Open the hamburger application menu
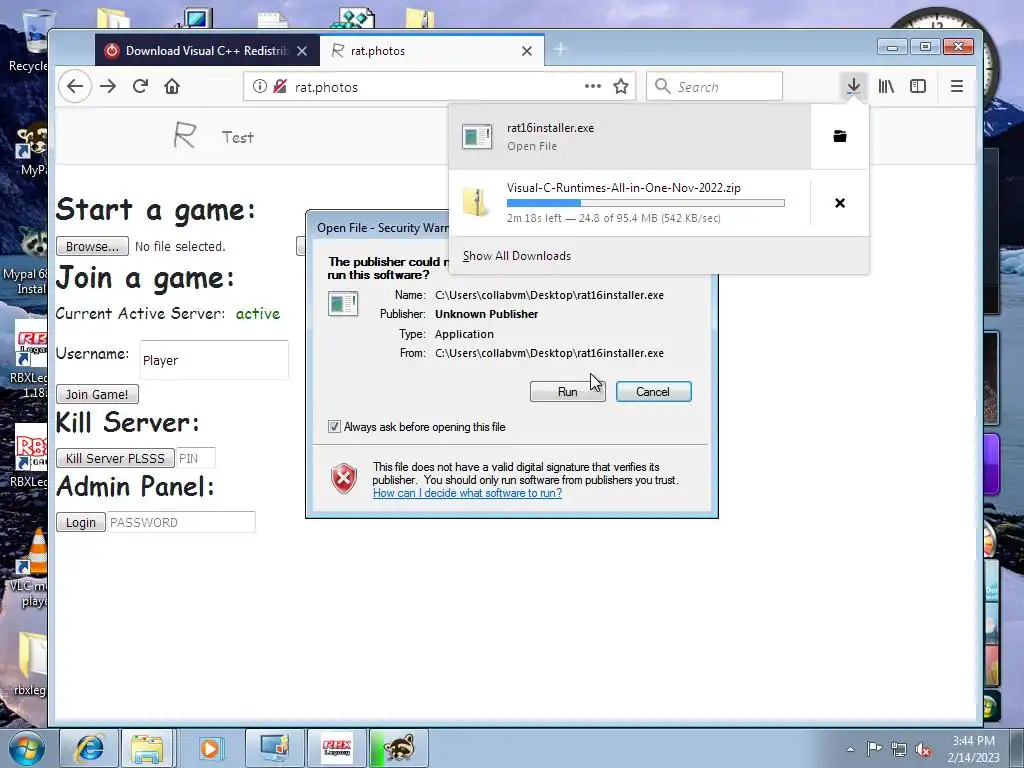This screenshot has width=1024, height=768. (957, 86)
